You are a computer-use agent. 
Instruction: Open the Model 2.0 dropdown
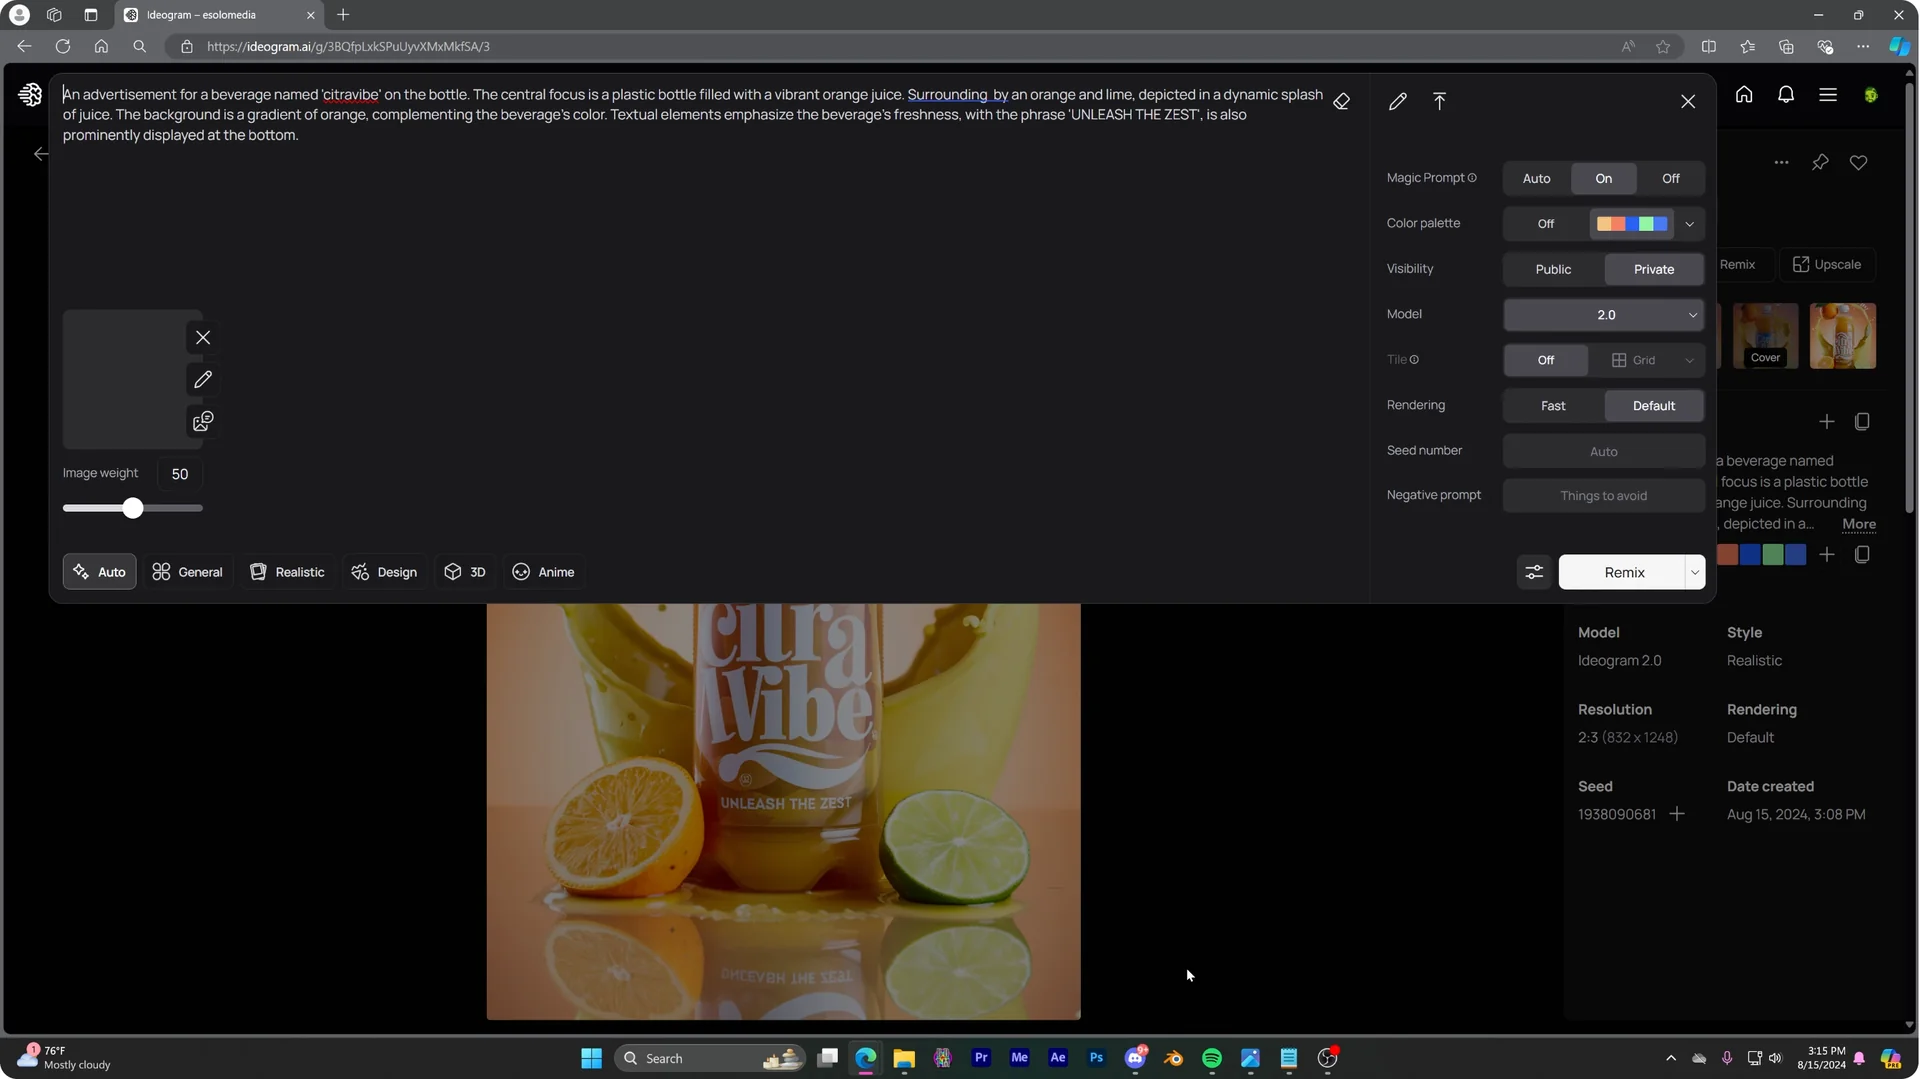point(1603,314)
